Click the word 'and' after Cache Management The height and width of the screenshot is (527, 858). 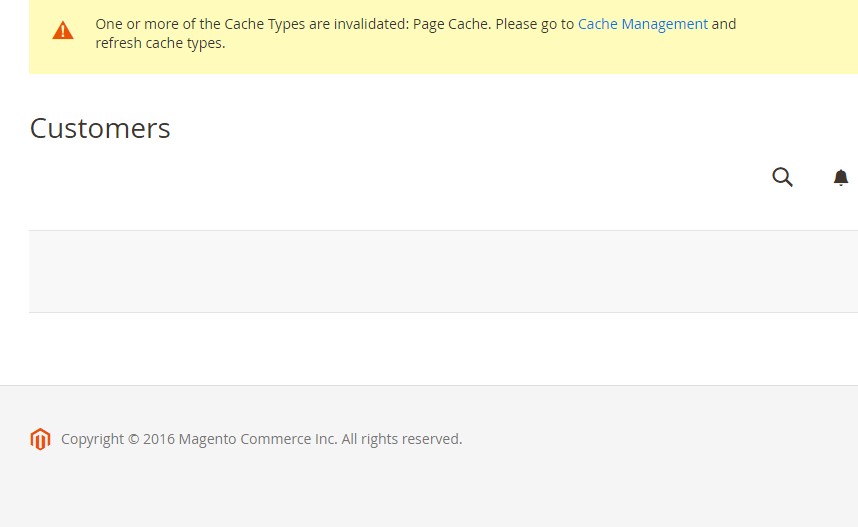[723, 24]
